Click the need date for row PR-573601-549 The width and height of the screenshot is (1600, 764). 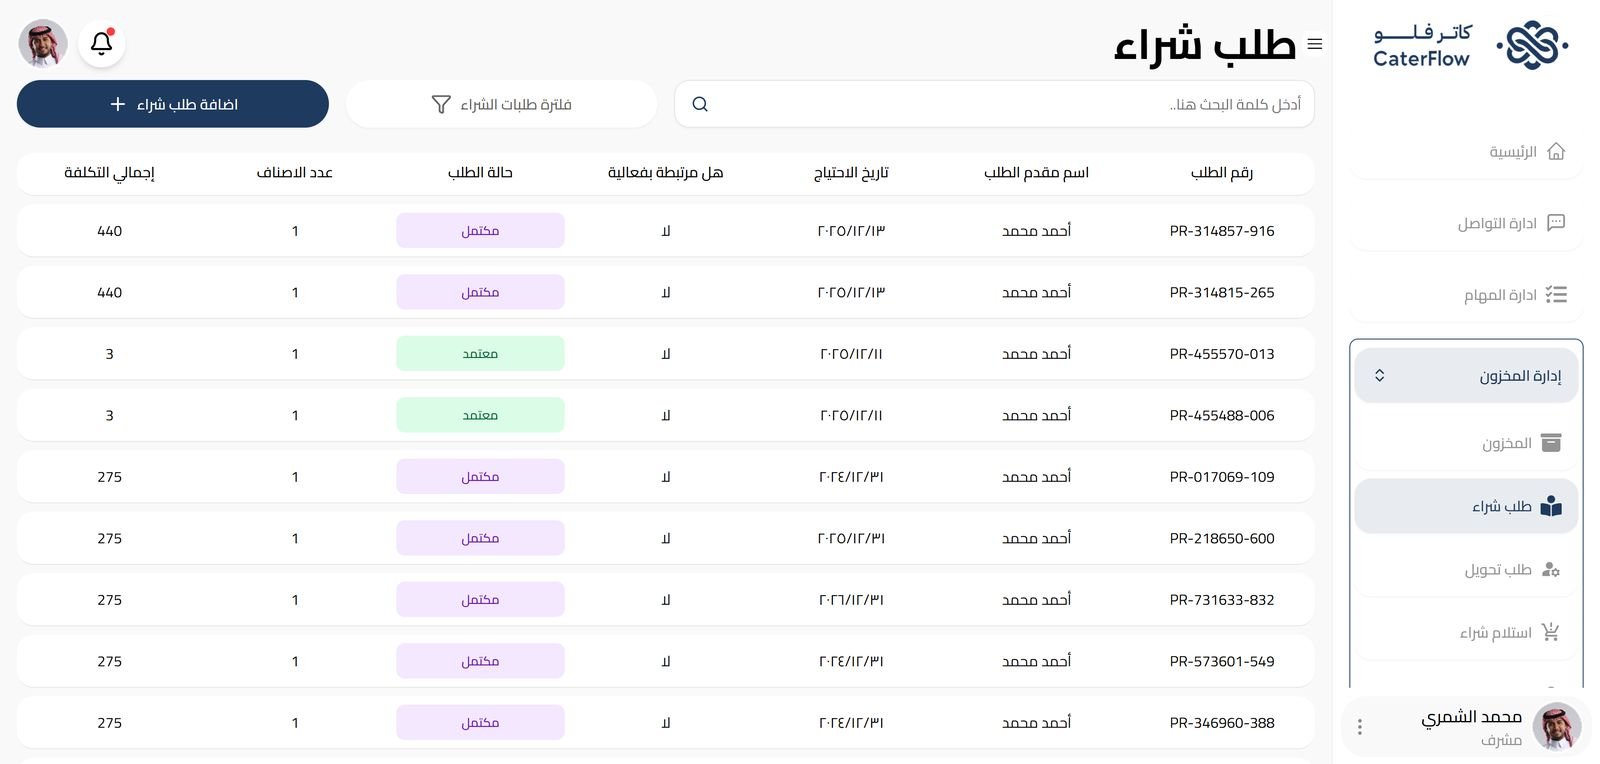point(851,662)
